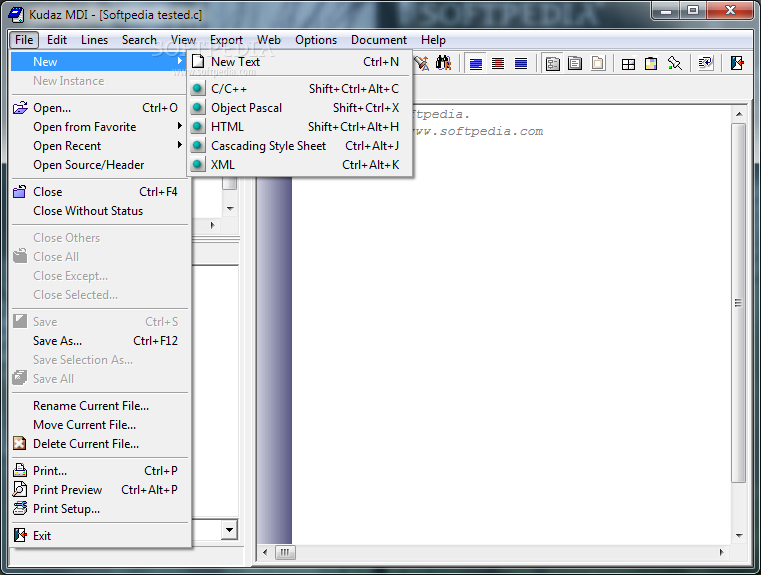
Task: Click the word-wrap arrow toolbar icon
Action: tap(705, 64)
